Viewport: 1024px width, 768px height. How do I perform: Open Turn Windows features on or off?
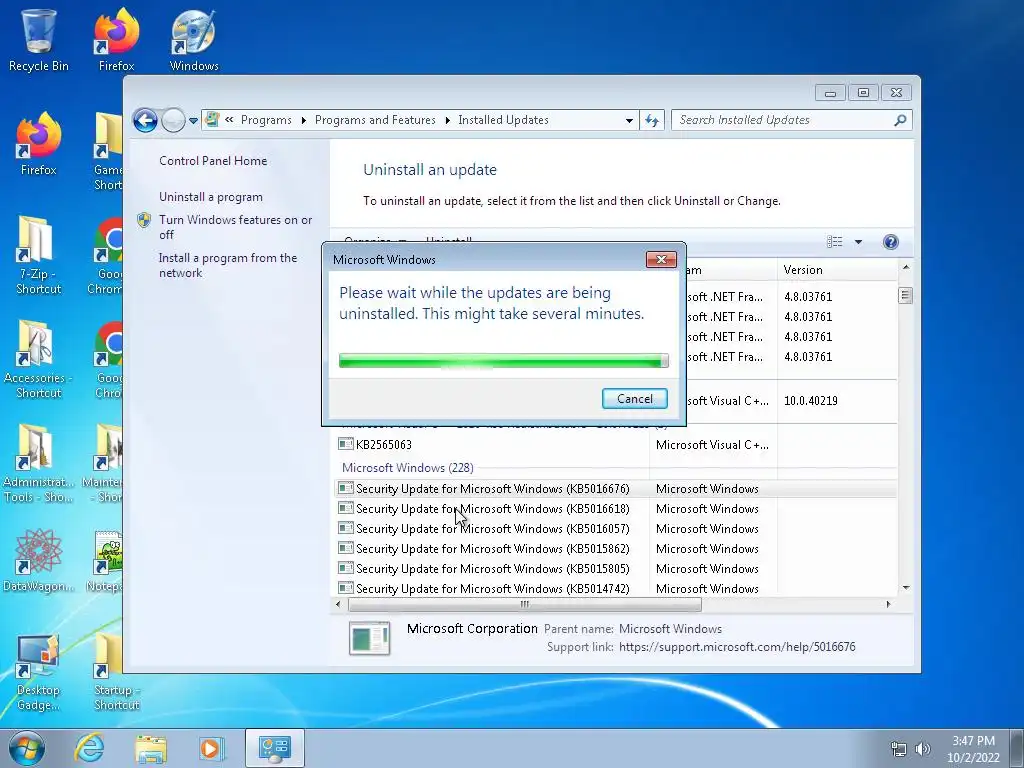235,227
